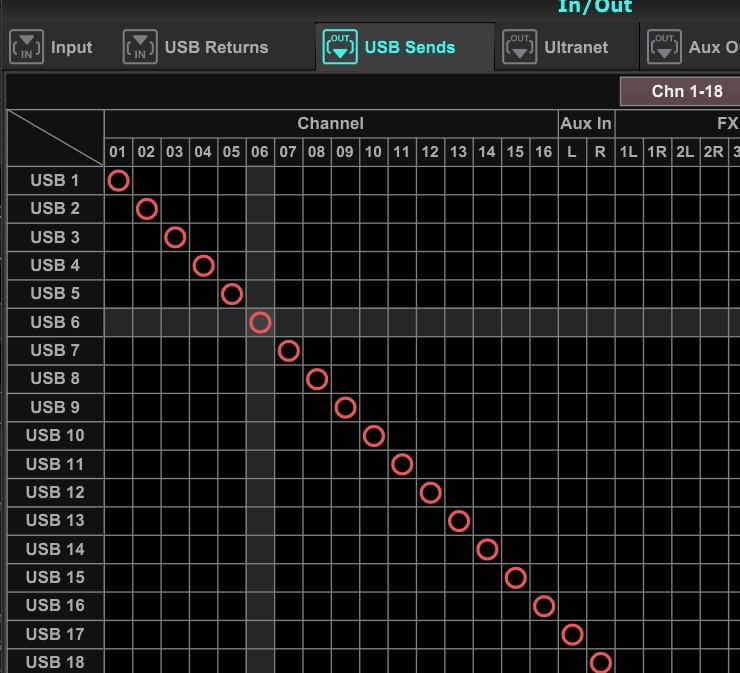The height and width of the screenshot is (673, 740).
Task: Open the USB Returns tab label
Action: coord(217,47)
